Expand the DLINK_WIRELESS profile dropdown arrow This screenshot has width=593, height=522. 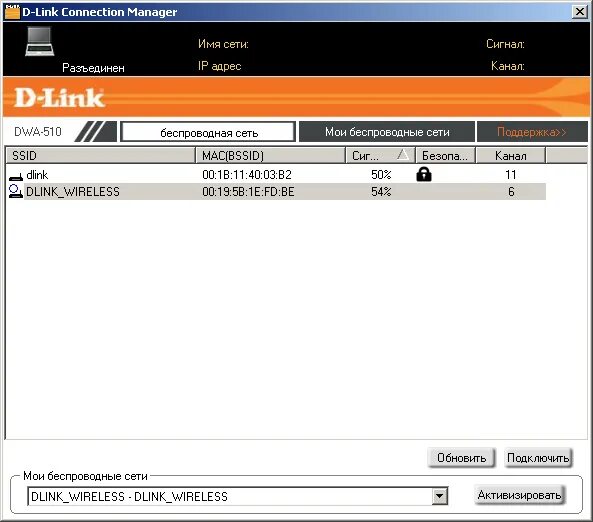pyautogui.click(x=439, y=496)
